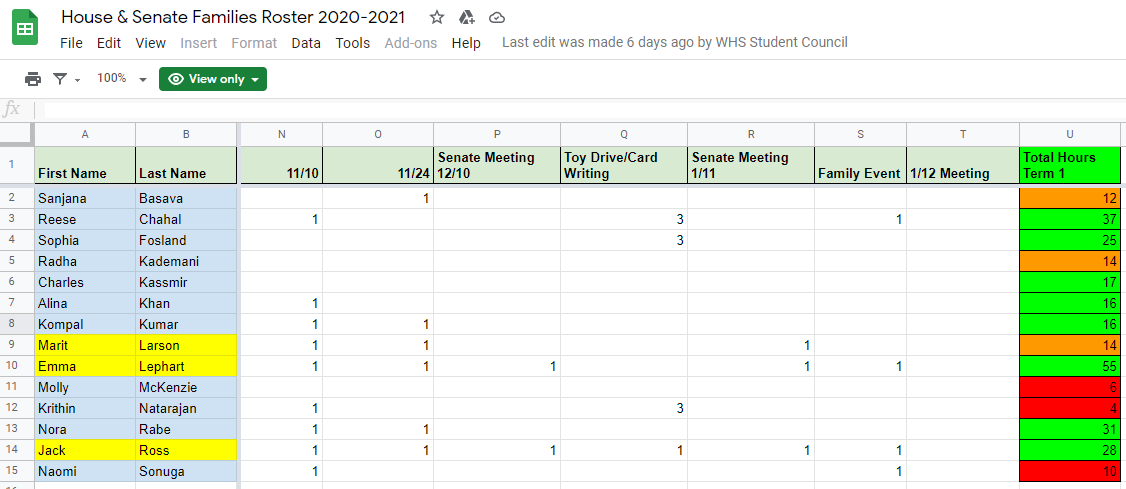Screen dimensions: 1126x489
Task: Star this spreadsheet
Action: pyautogui.click(x=437, y=17)
